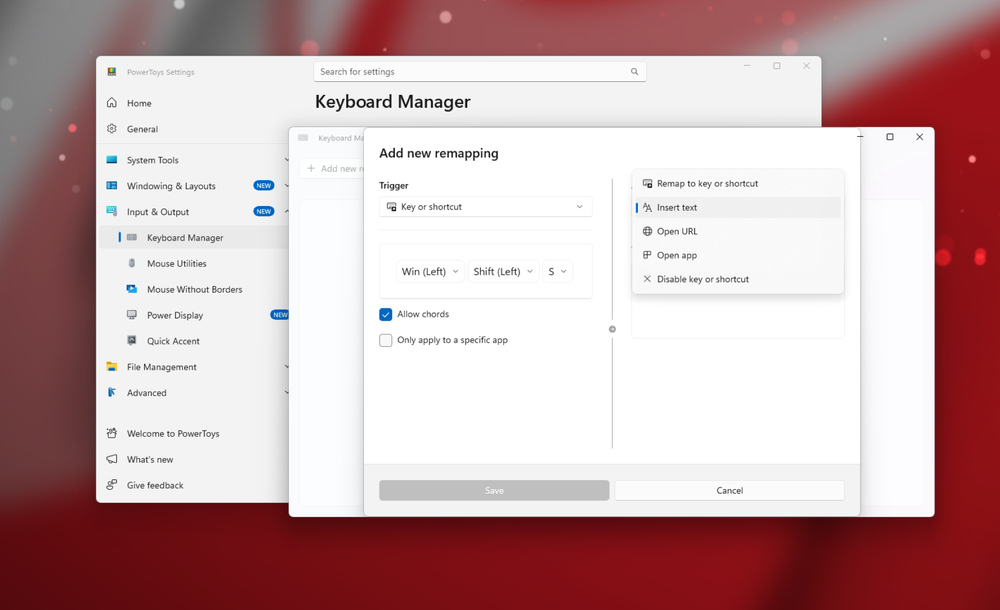
Task: Collapse the Input & Output chevron
Action: coord(286,211)
